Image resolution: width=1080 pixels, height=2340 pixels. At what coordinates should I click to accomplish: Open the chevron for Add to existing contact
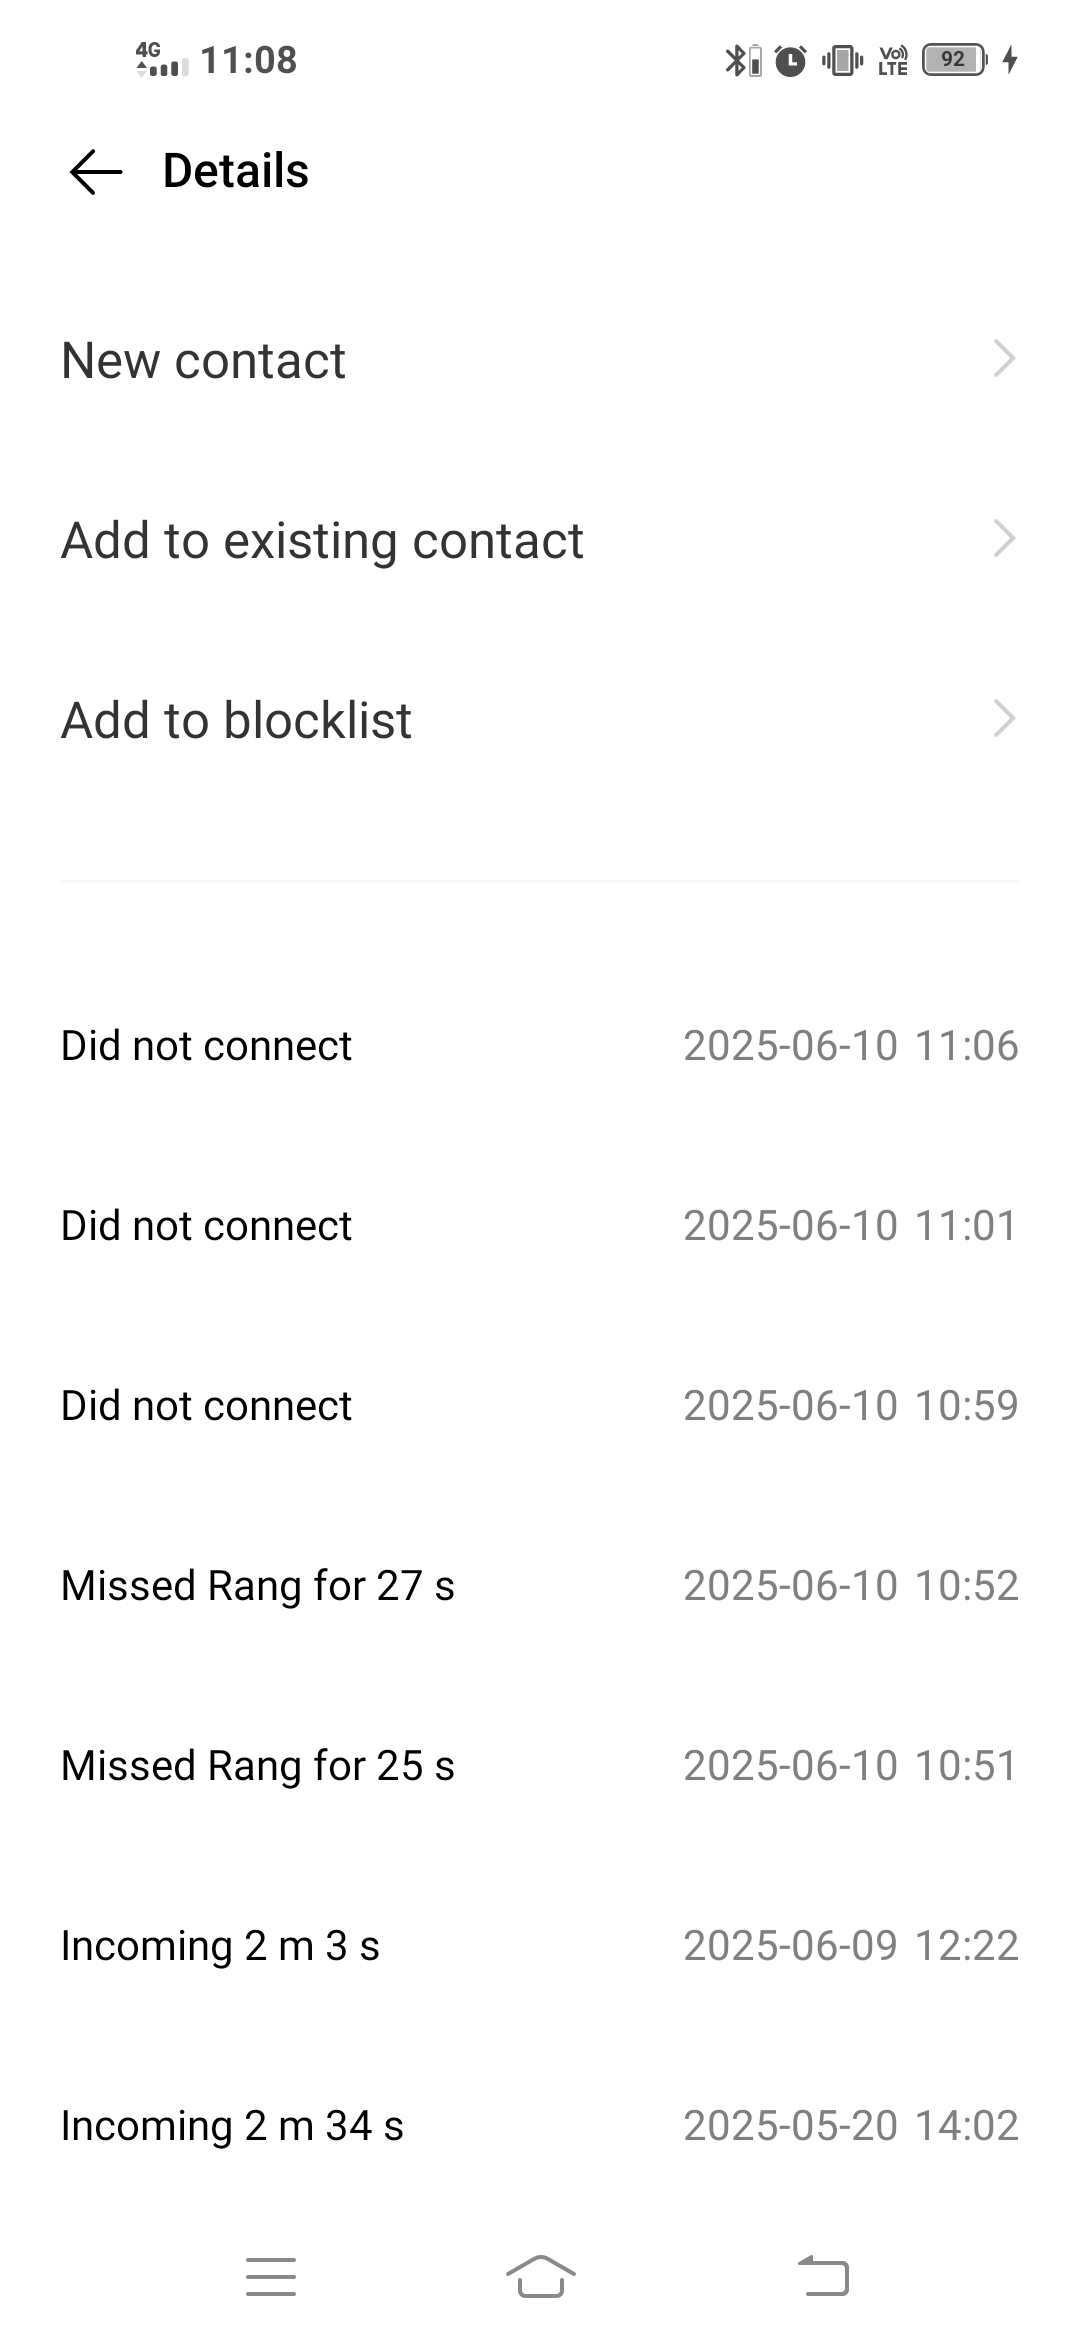[x=1004, y=539]
